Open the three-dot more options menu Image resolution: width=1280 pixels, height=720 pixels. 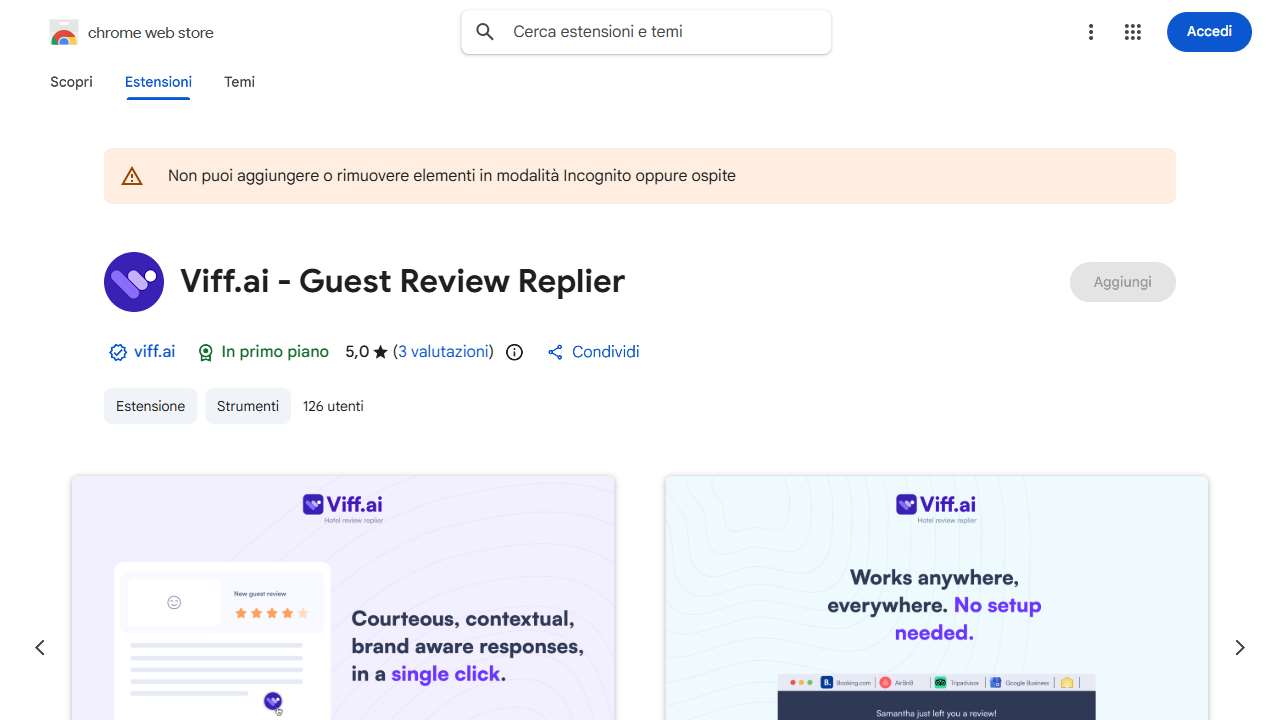pos(1091,32)
